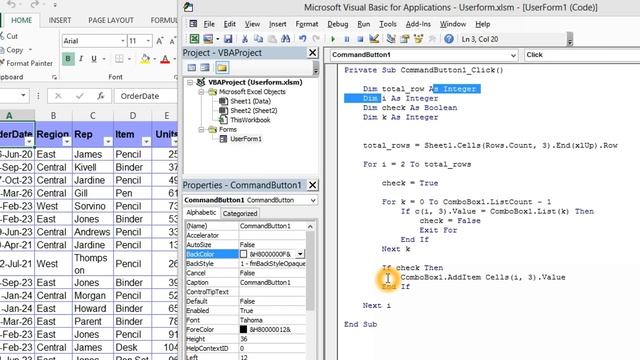Open the Properties object selector dropdown
The height and width of the screenshot is (360, 640).
(313, 200)
